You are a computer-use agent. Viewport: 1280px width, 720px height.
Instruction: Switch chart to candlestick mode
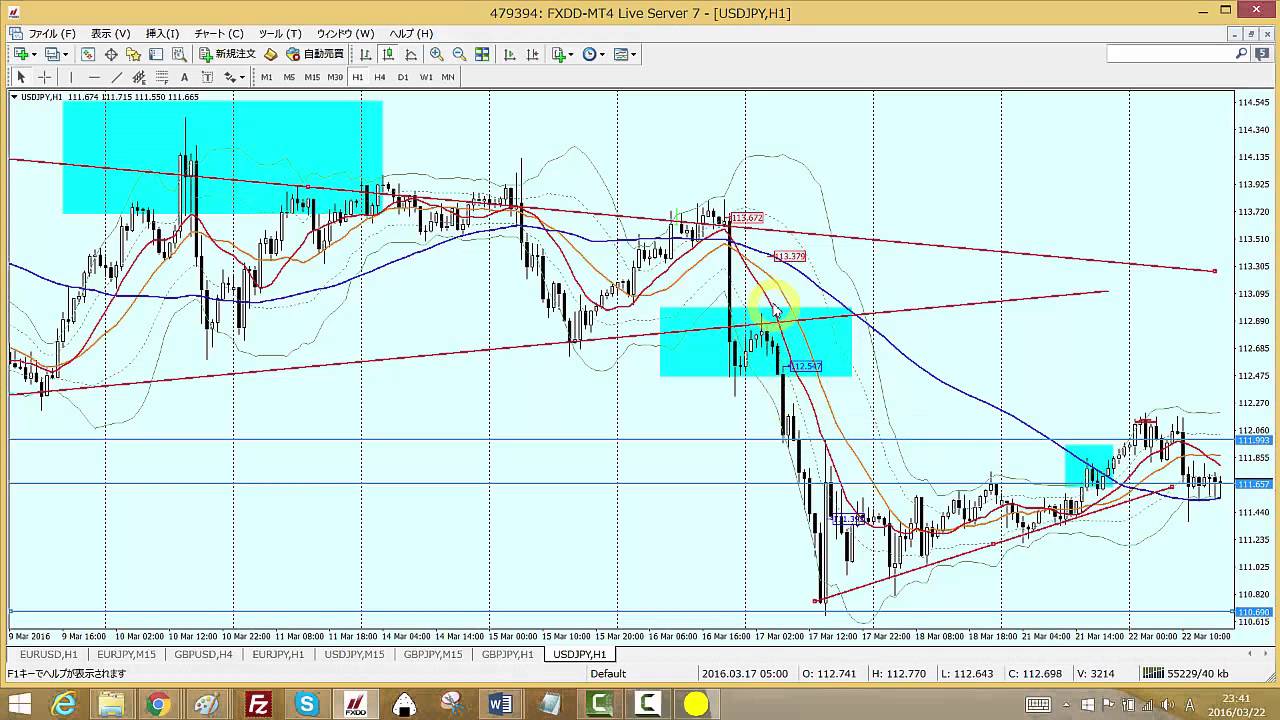388,54
